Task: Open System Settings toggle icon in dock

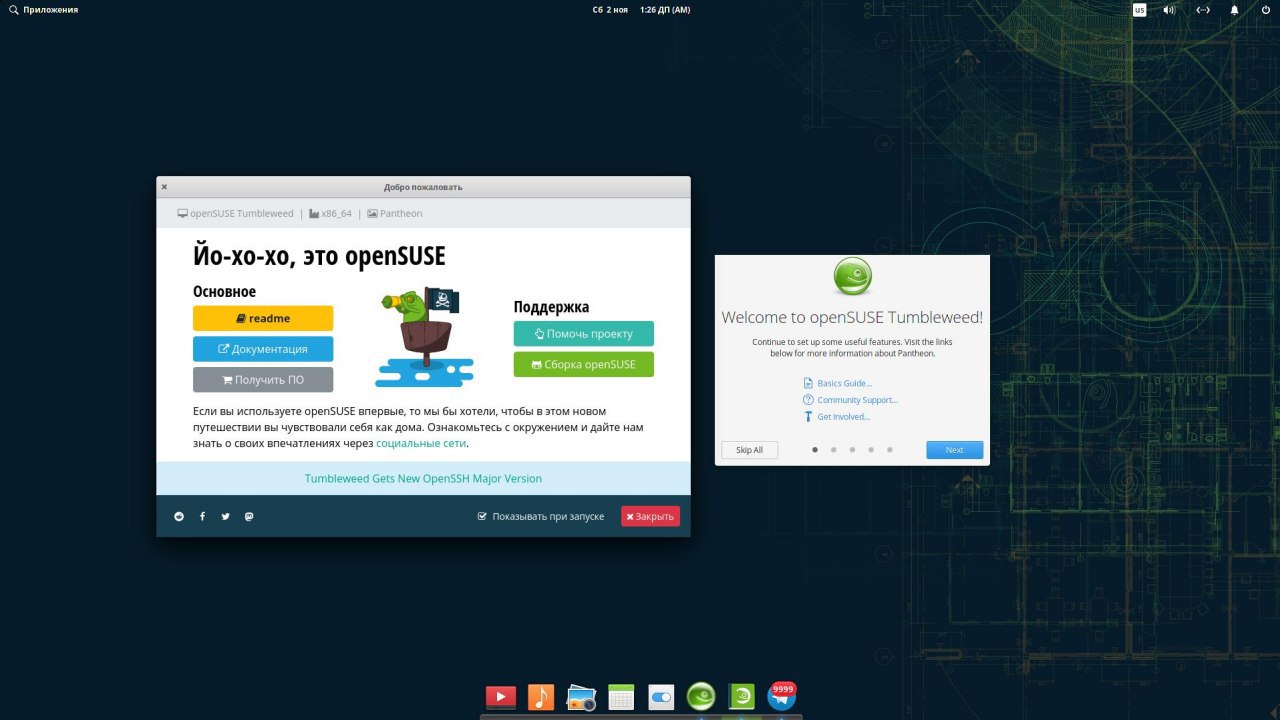Action: coord(661,697)
